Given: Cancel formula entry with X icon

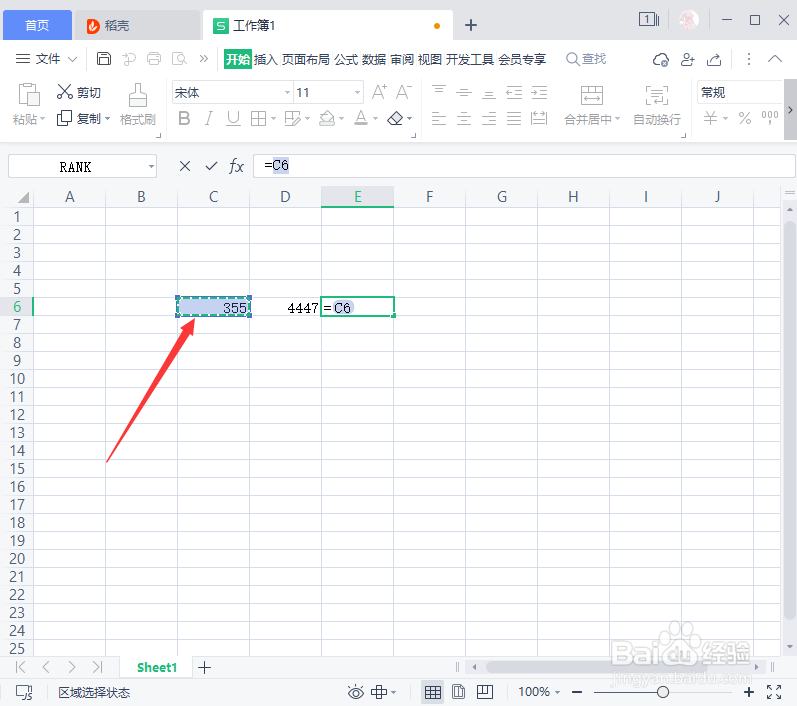Looking at the screenshot, I should pyautogui.click(x=185, y=166).
